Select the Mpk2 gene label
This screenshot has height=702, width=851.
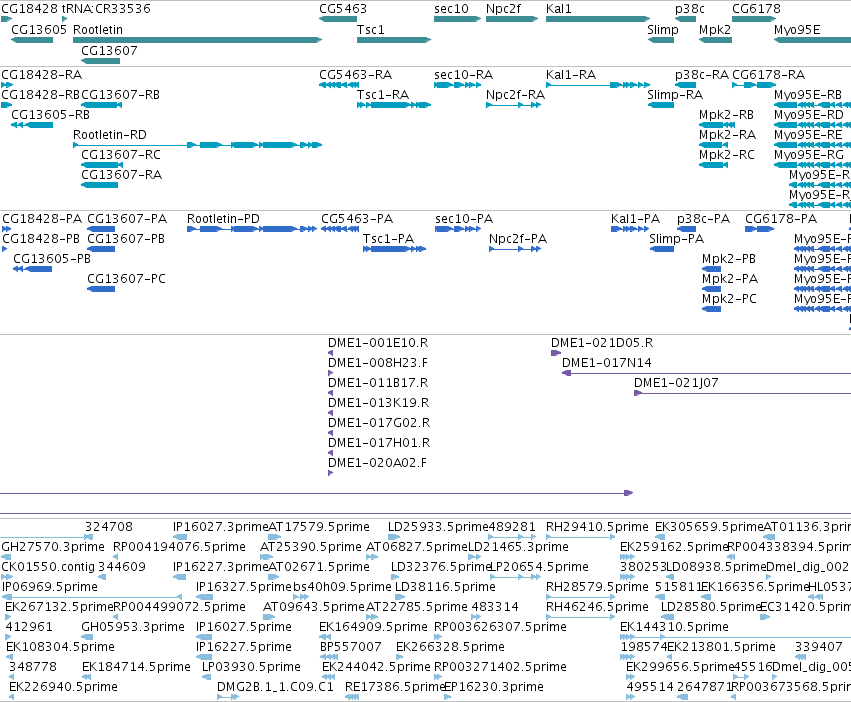[715, 29]
